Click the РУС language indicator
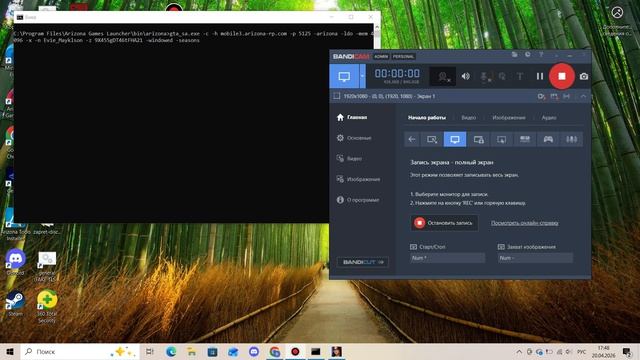640x360 pixels. (582, 351)
